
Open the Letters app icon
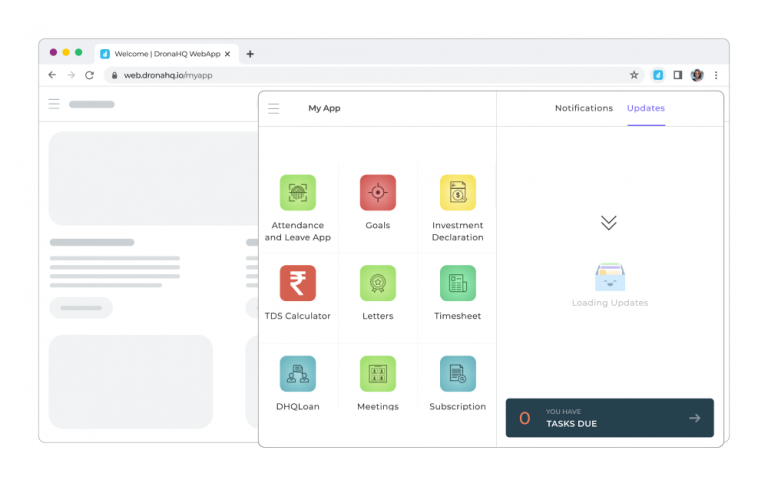[x=378, y=283]
